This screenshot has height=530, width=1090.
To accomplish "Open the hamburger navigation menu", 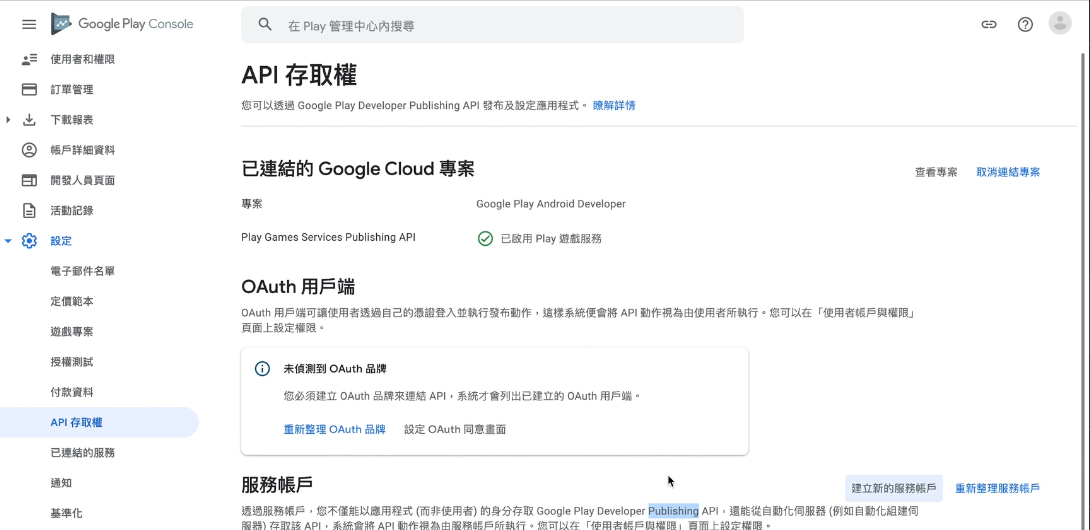I will point(29,24).
